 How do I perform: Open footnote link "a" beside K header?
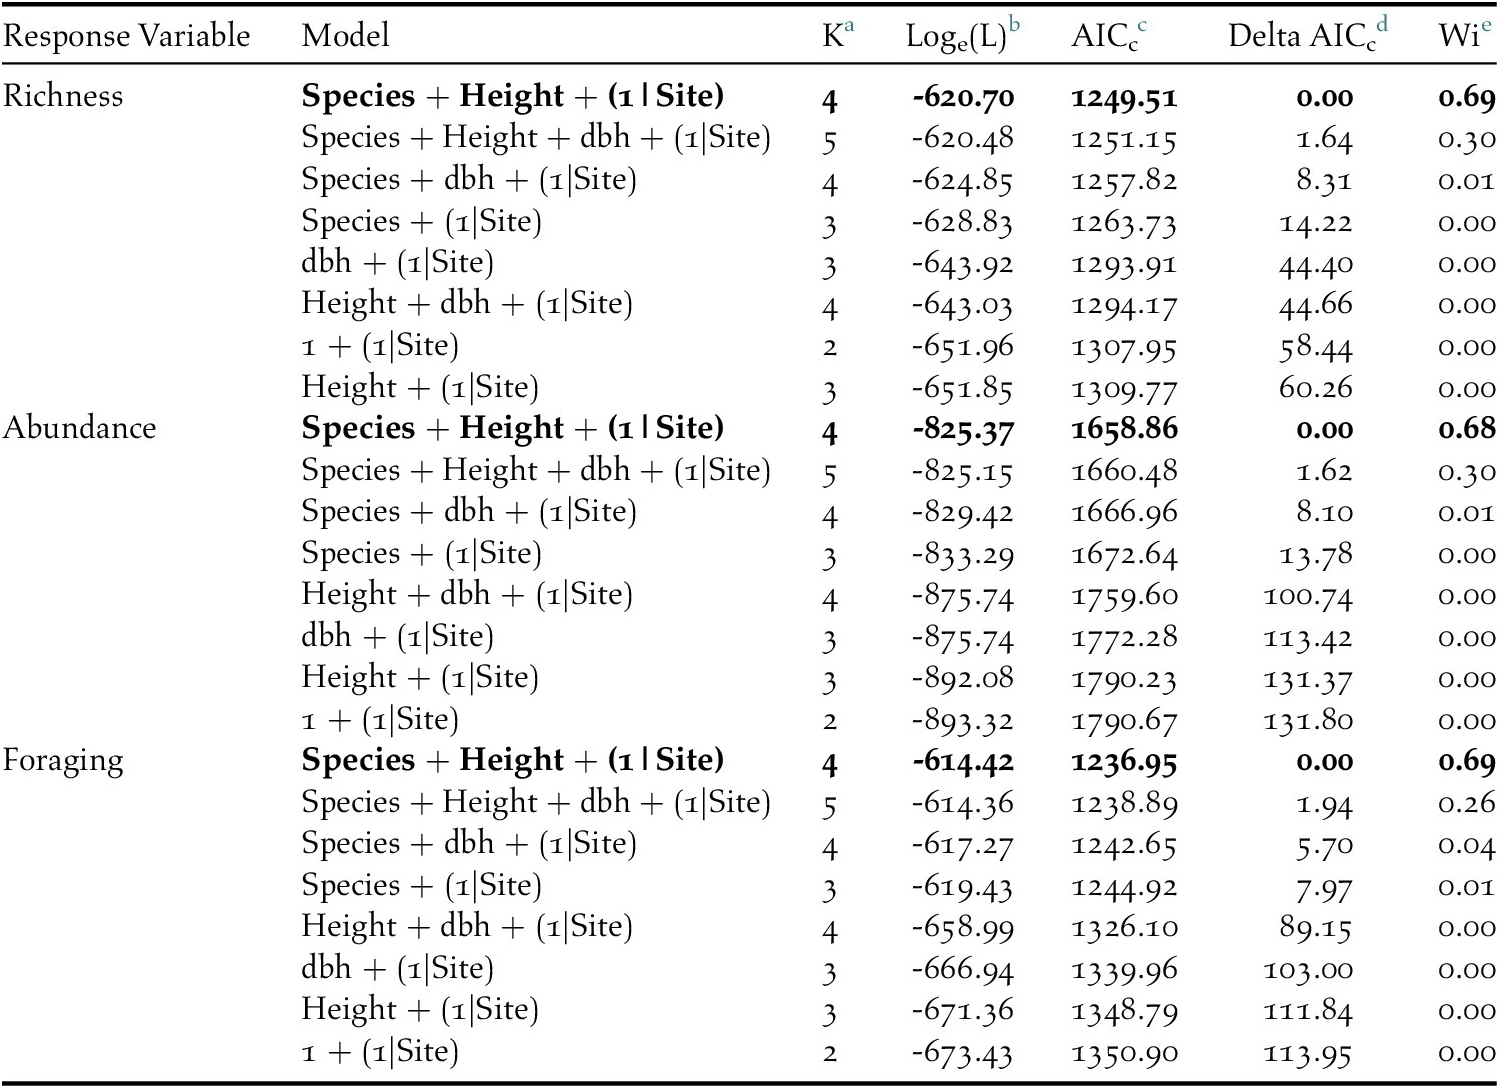pyautogui.click(x=849, y=26)
